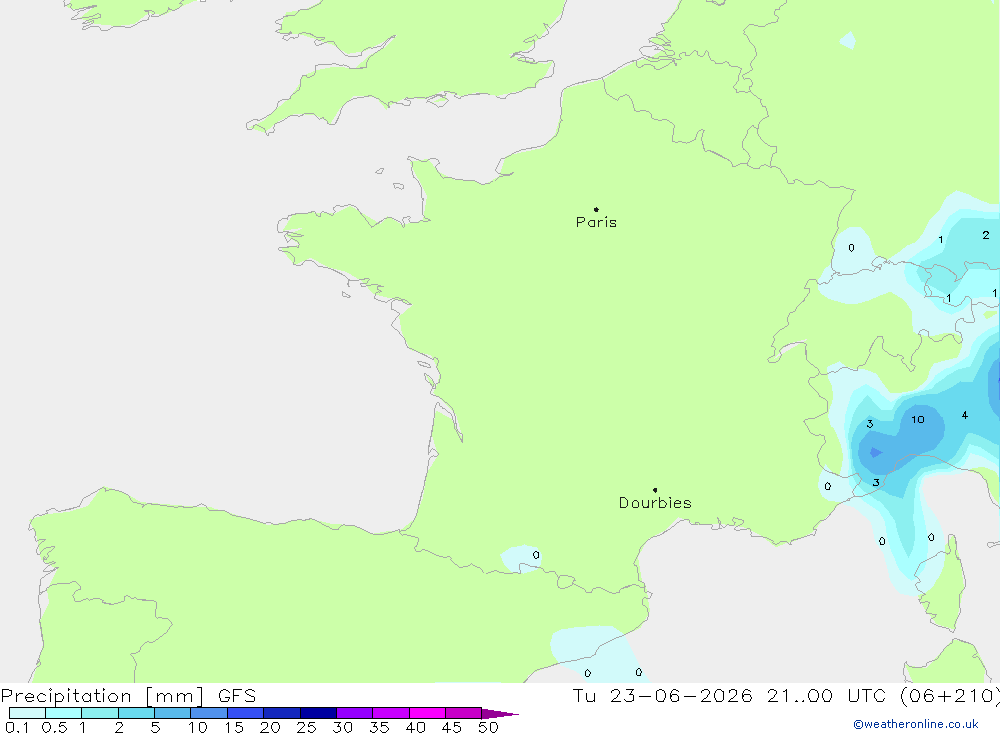Image resolution: width=1000 pixels, height=733 pixels.
Task: Click the "Paris" city label
Action: tap(596, 222)
